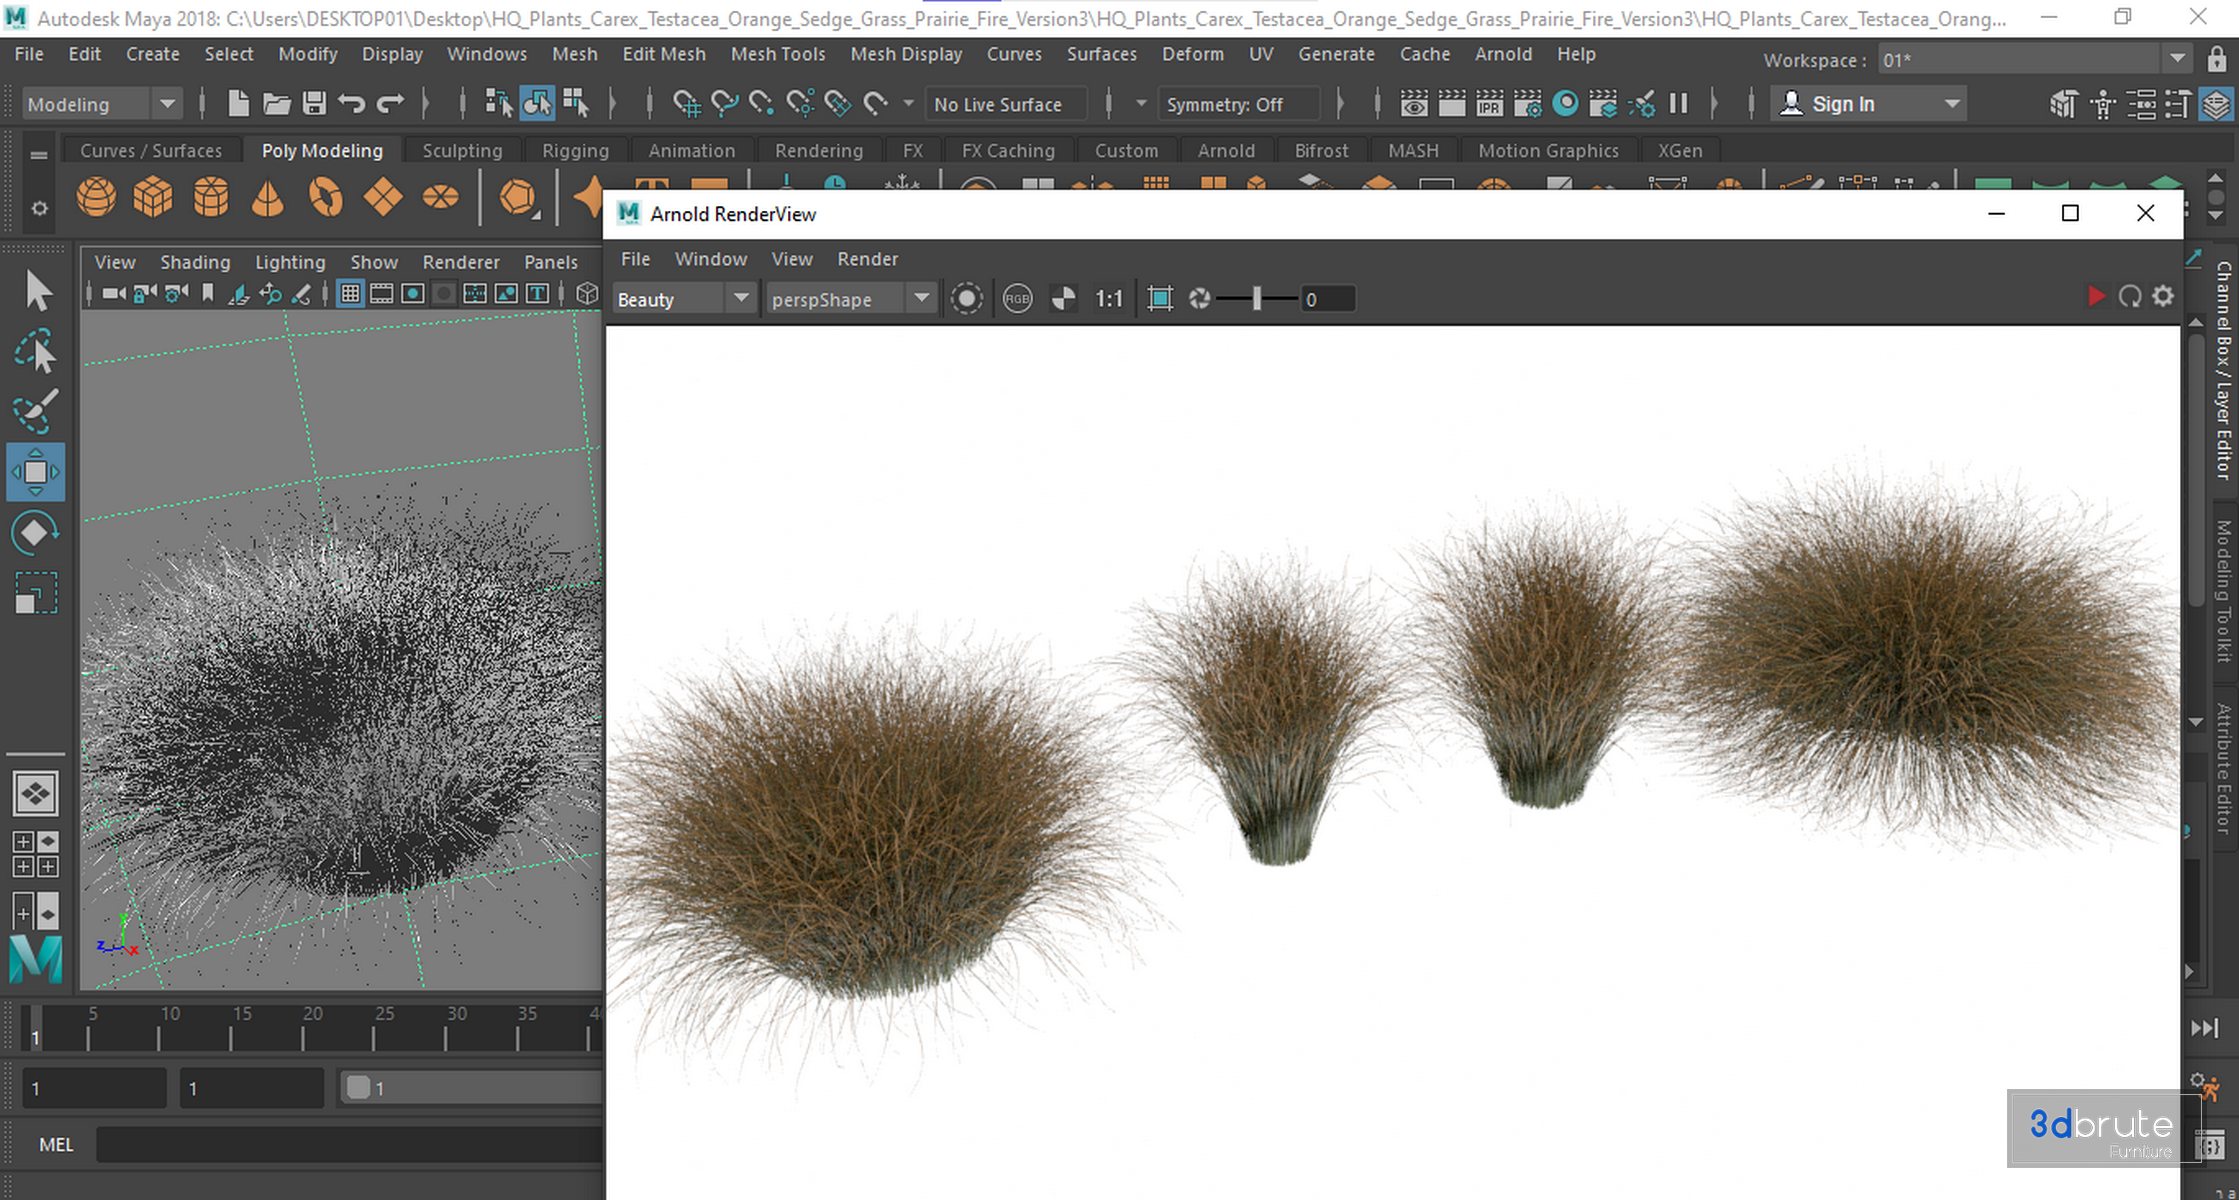The width and height of the screenshot is (2239, 1200).
Task: Start the Arnold render with the red play icon
Action: pyautogui.click(x=2096, y=297)
